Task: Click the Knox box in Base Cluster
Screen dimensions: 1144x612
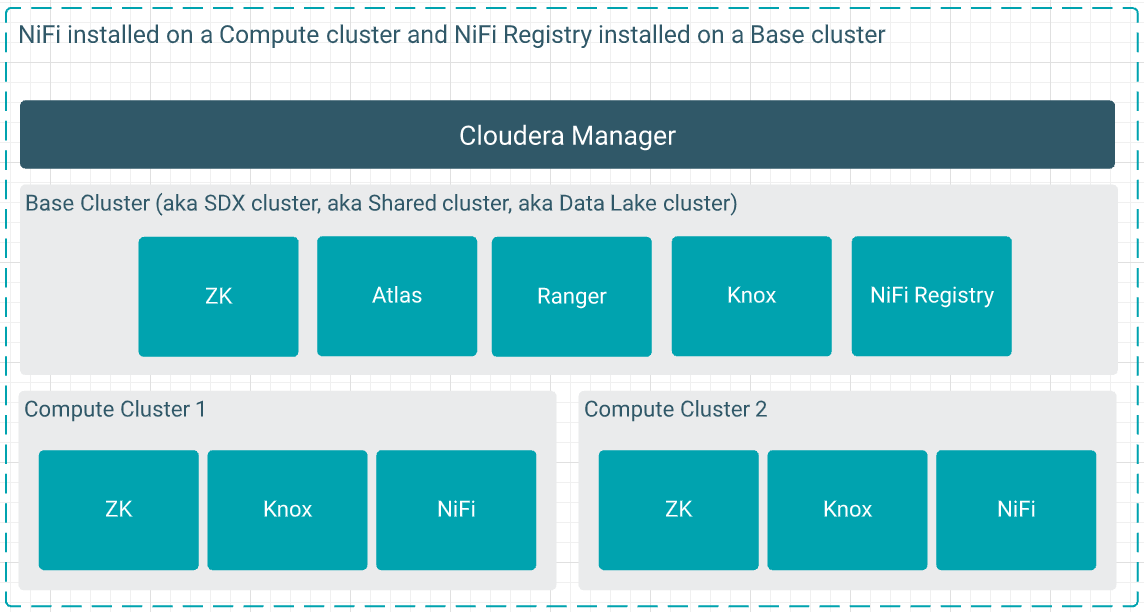Action: 751,296
